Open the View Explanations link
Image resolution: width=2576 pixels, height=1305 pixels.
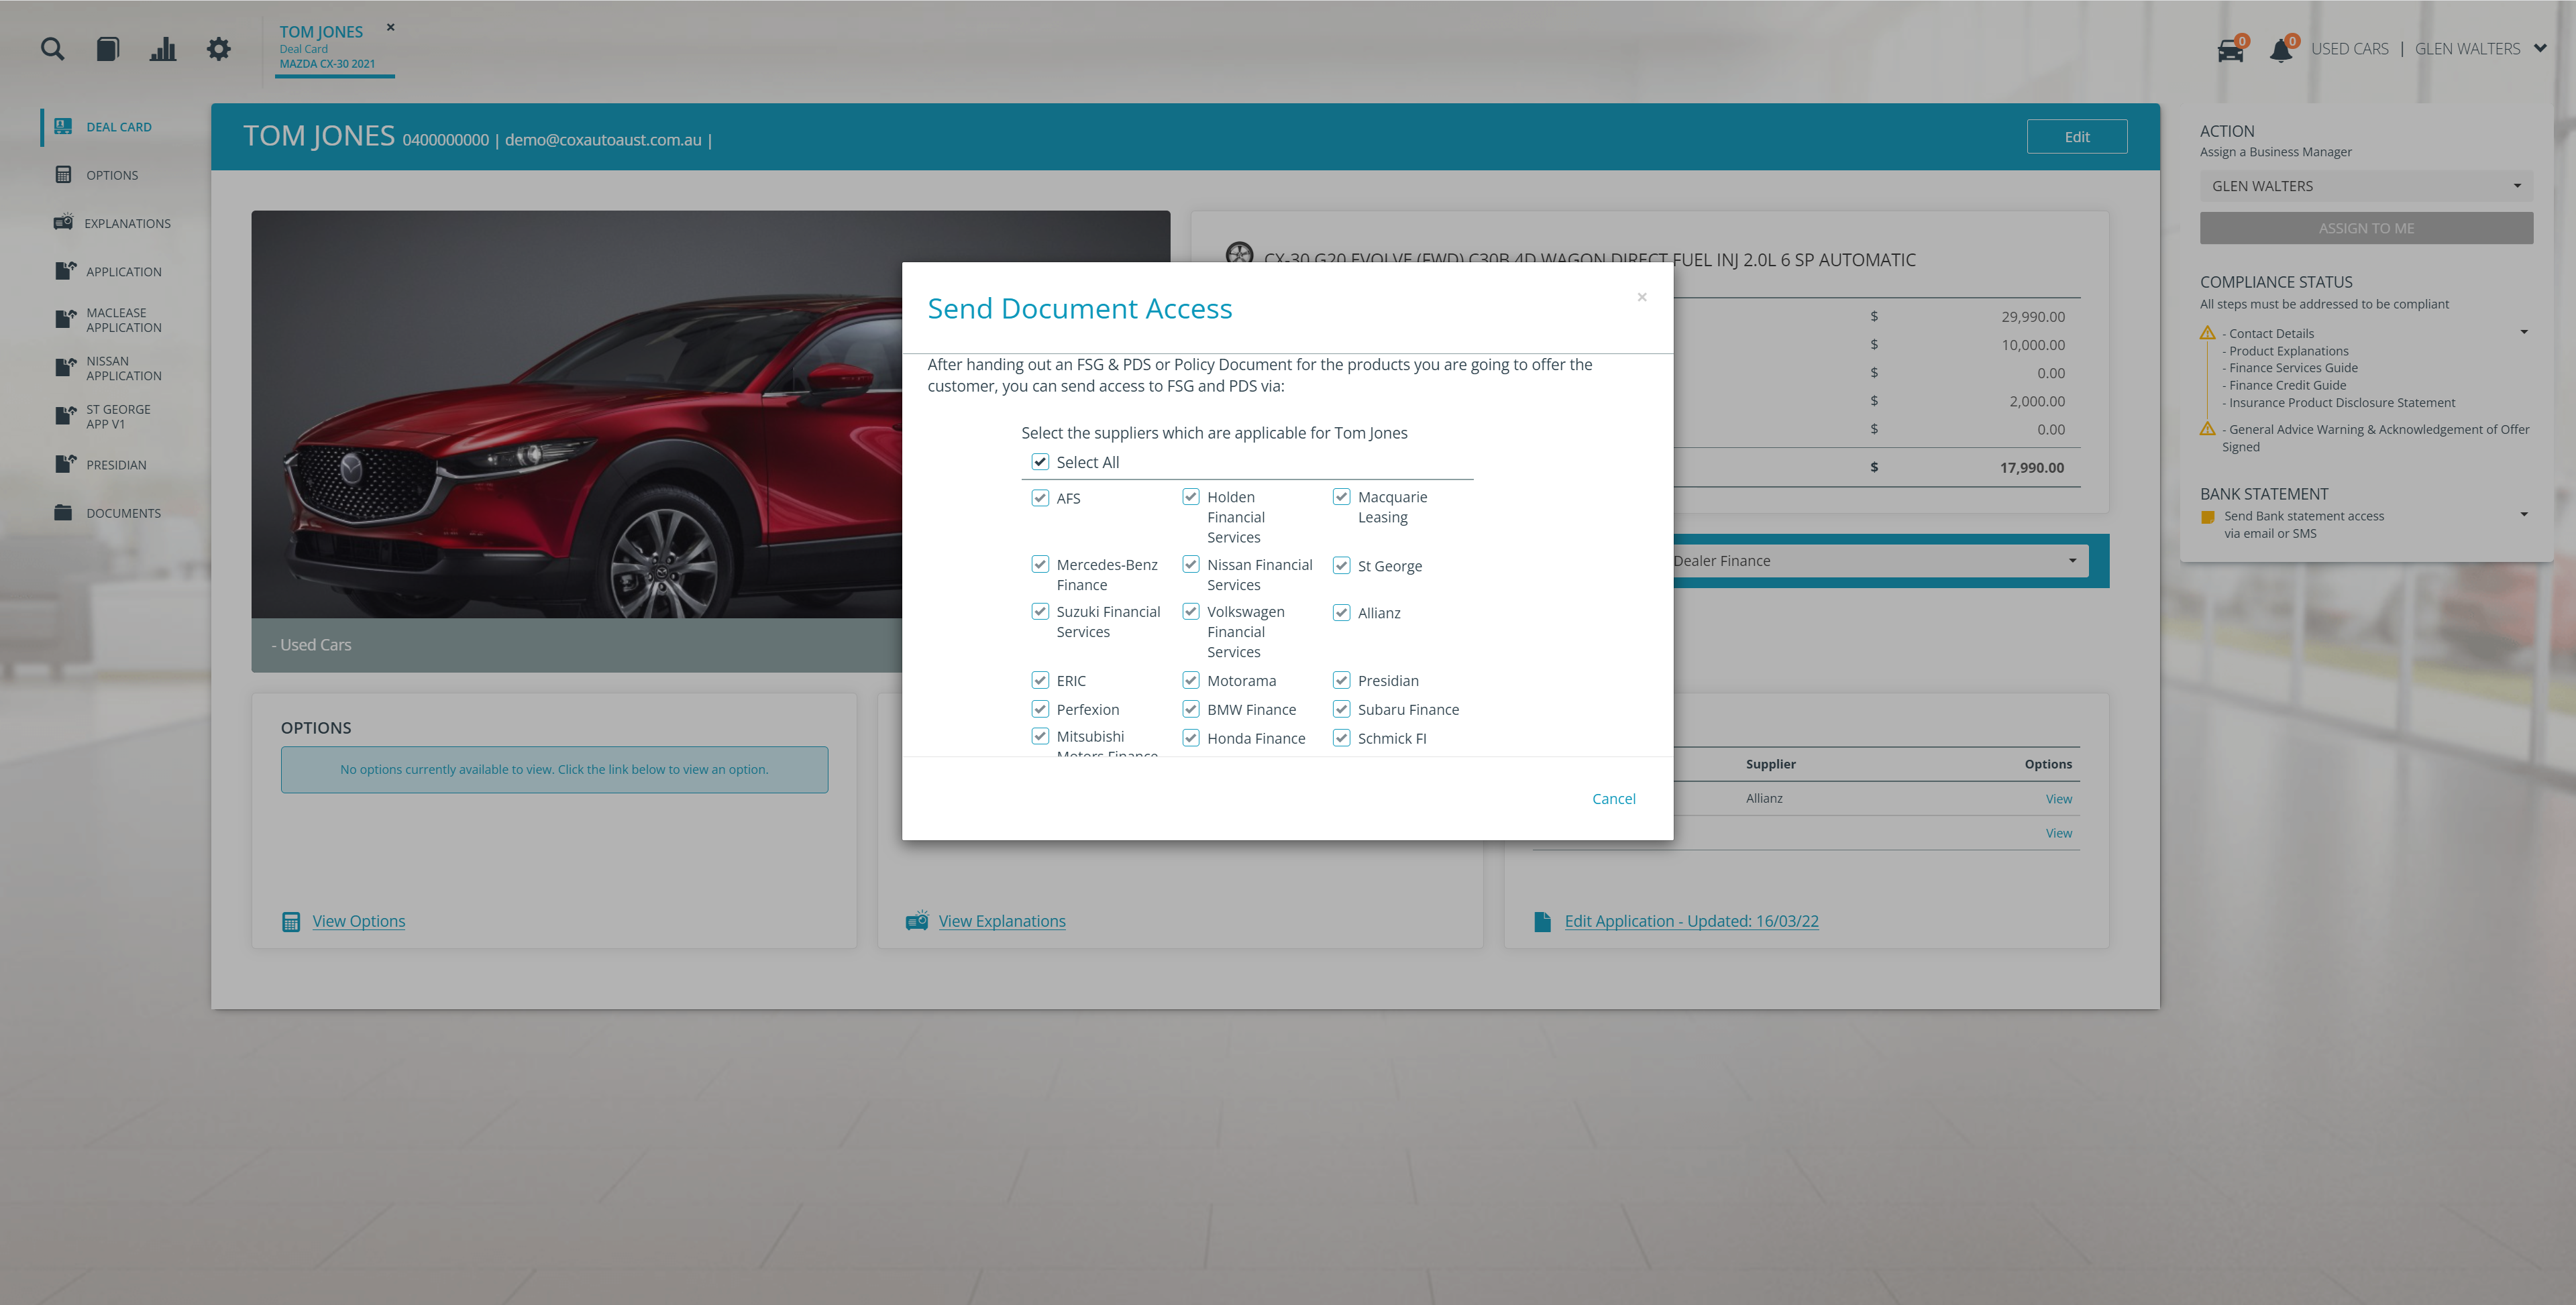tap(1002, 921)
